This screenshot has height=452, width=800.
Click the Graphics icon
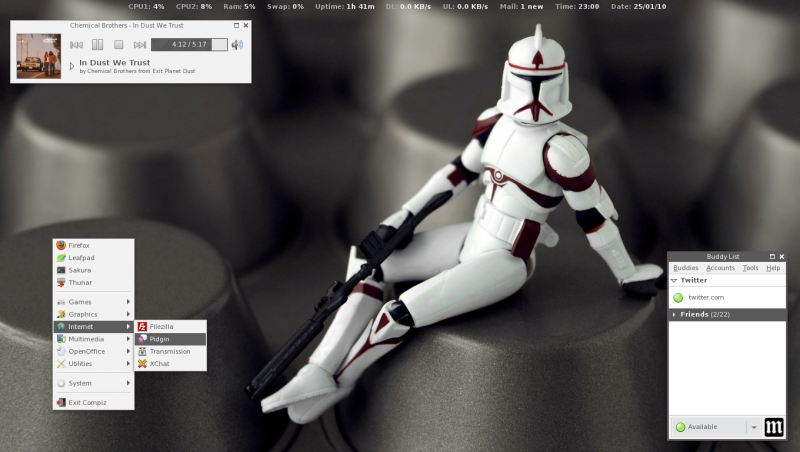[x=61, y=314]
